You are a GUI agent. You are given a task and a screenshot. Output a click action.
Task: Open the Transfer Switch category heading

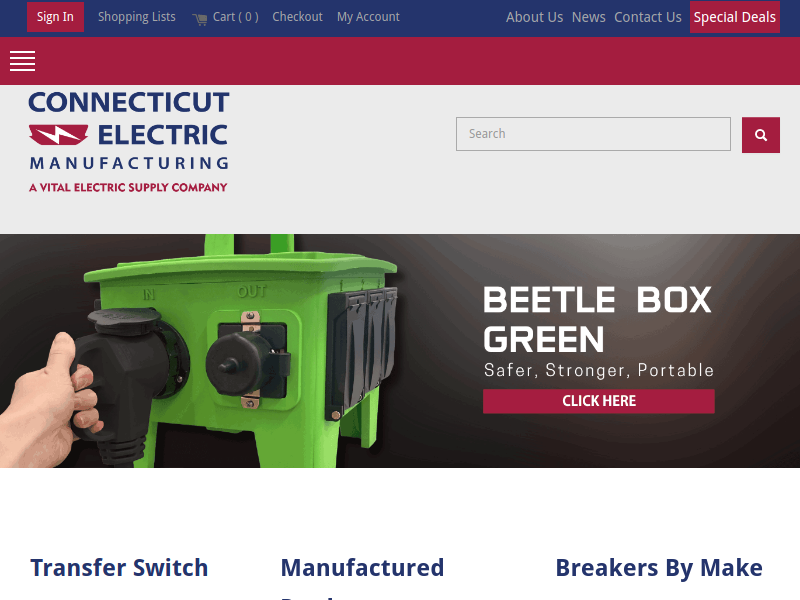click(x=119, y=568)
